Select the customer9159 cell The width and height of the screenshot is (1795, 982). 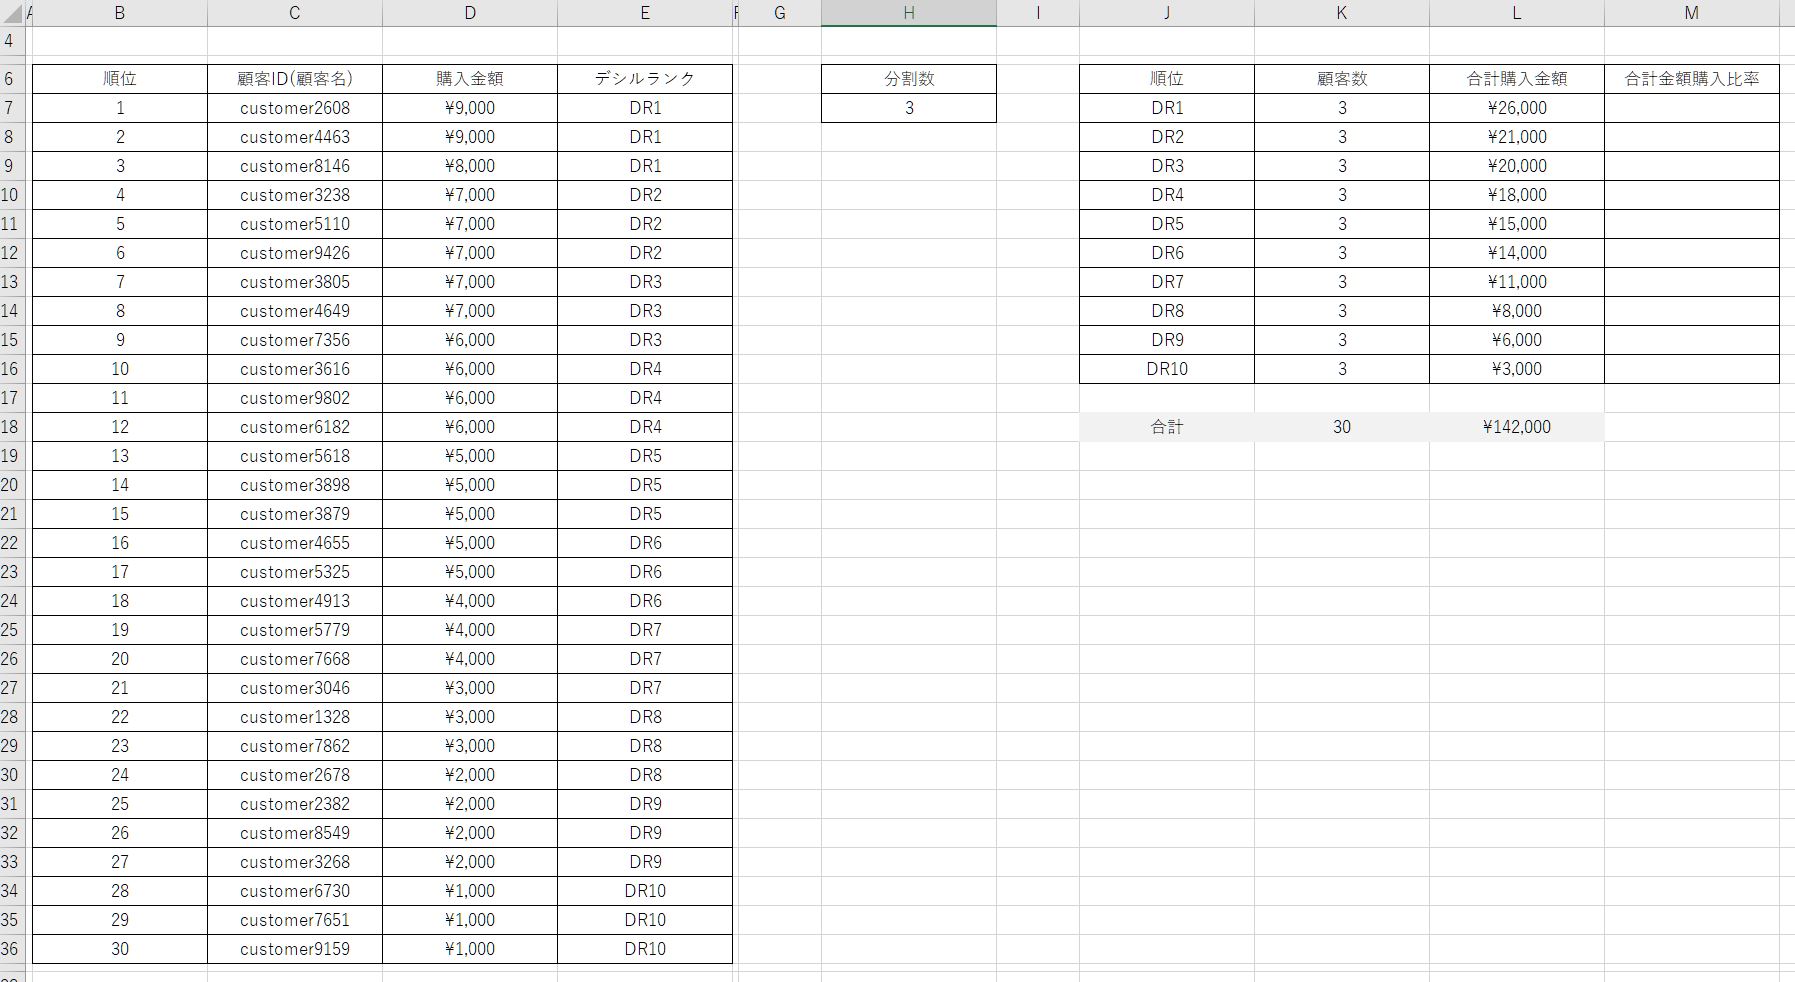coord(295,949)
